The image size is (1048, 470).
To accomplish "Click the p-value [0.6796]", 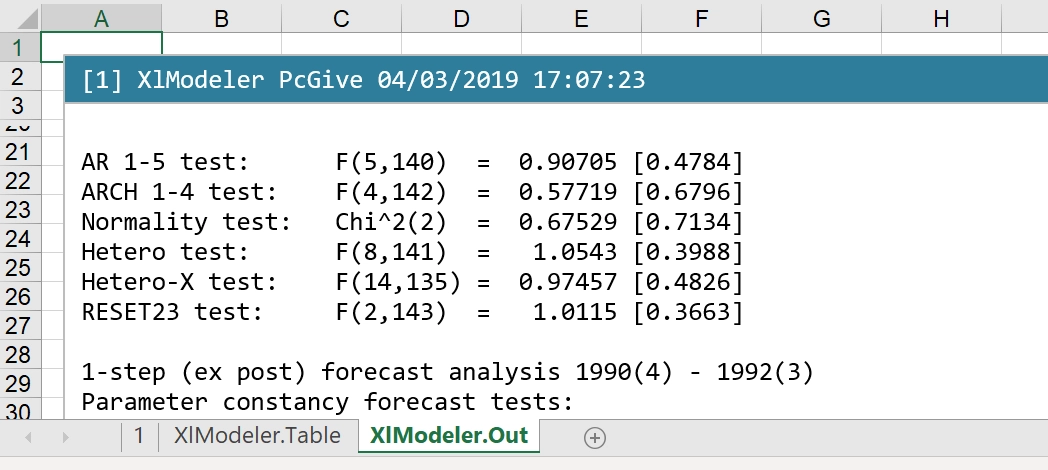I will (688, 192).
